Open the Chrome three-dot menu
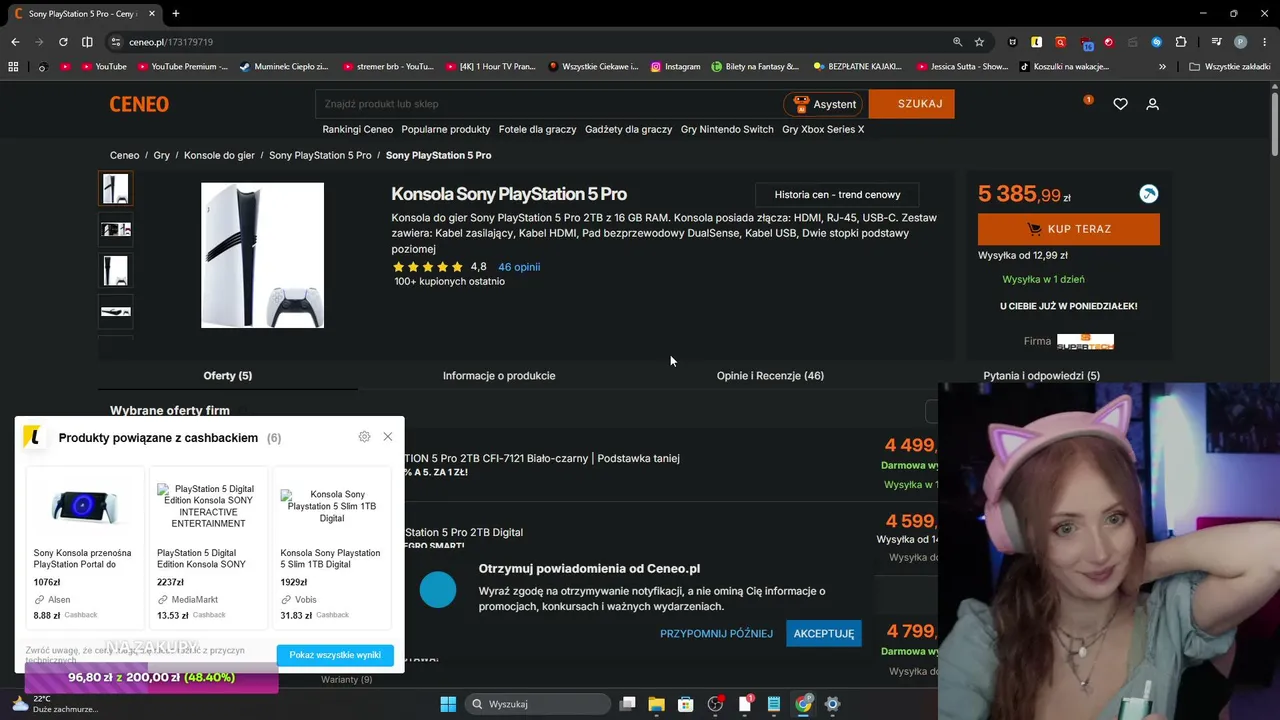The height and width of the screenshot is (720, 1280). pyautogui.click(x=1263, y=42)
